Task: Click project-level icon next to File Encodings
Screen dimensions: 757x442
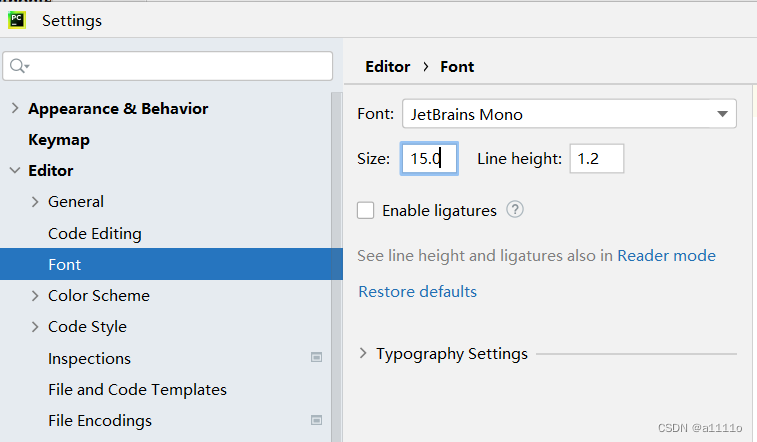Action: [316, 420]
